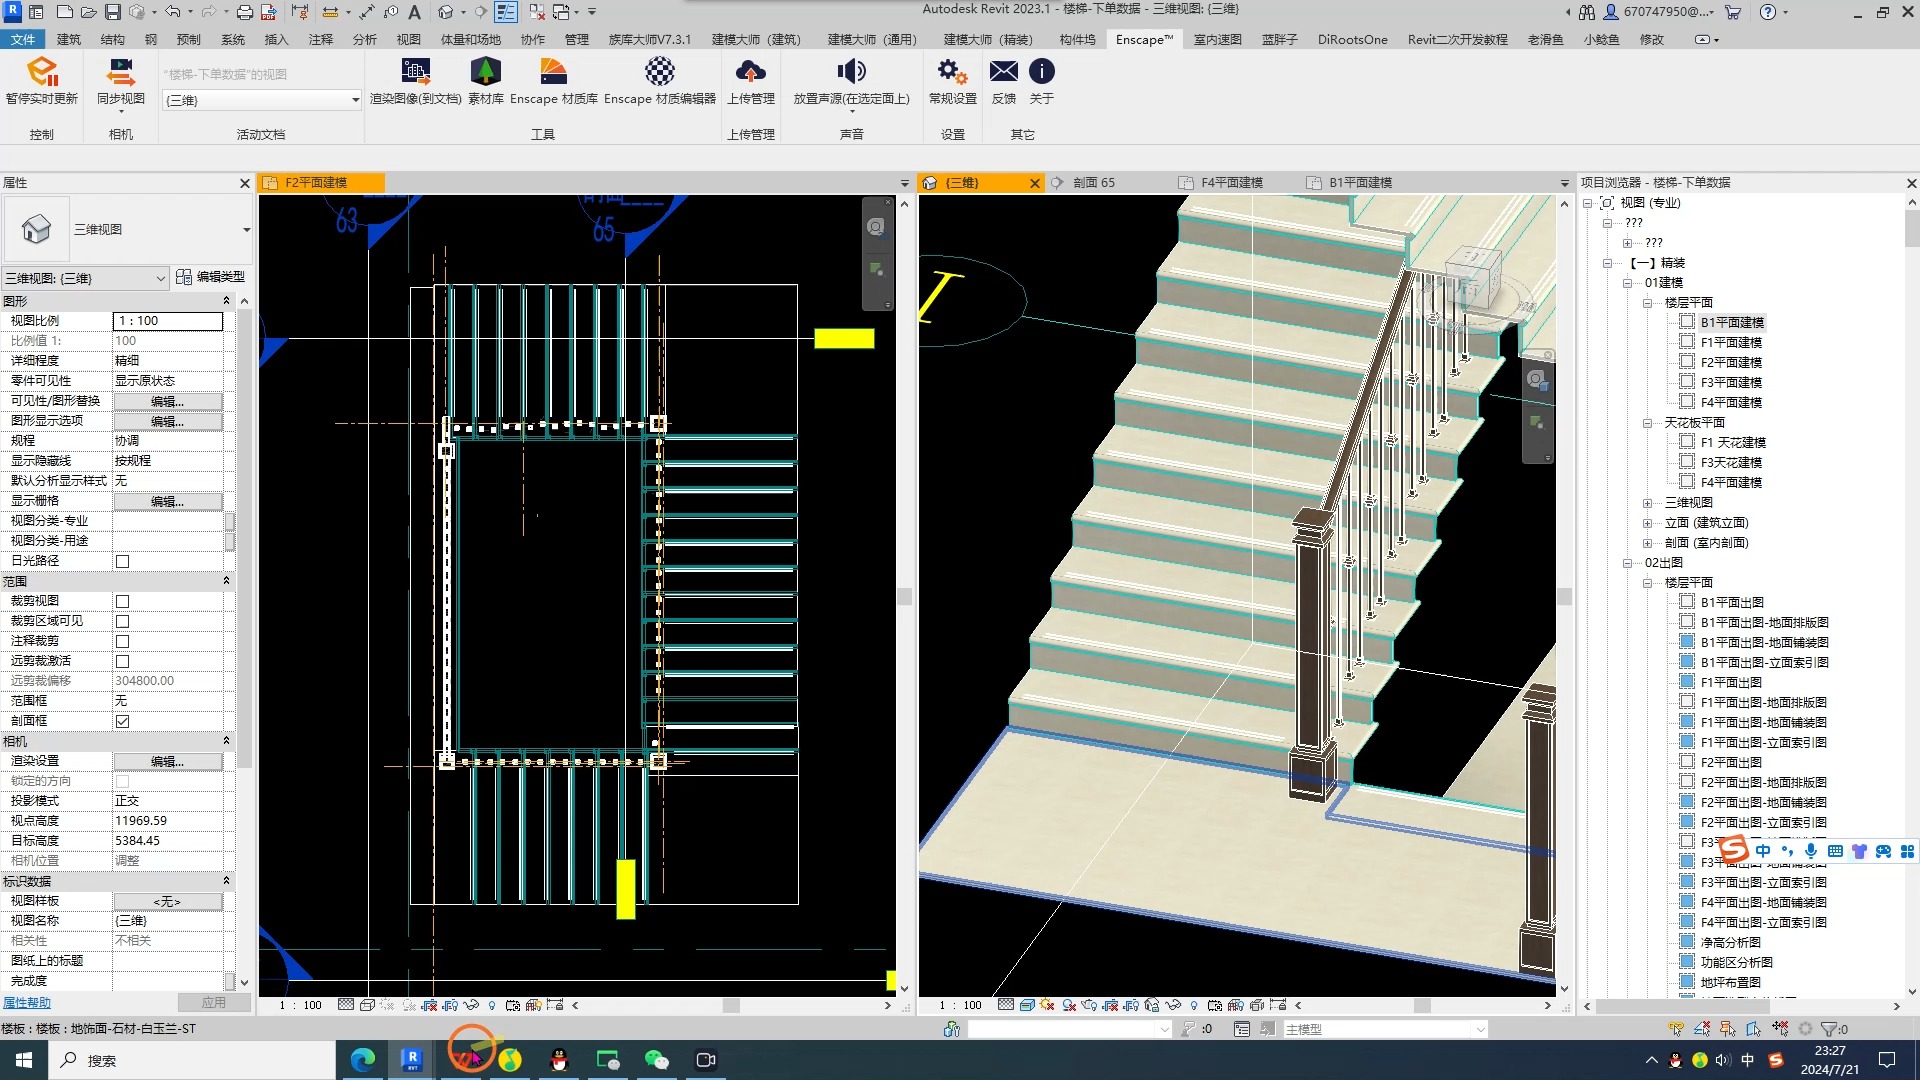Open the 属性帮助 link

(x=27, y=1002)
